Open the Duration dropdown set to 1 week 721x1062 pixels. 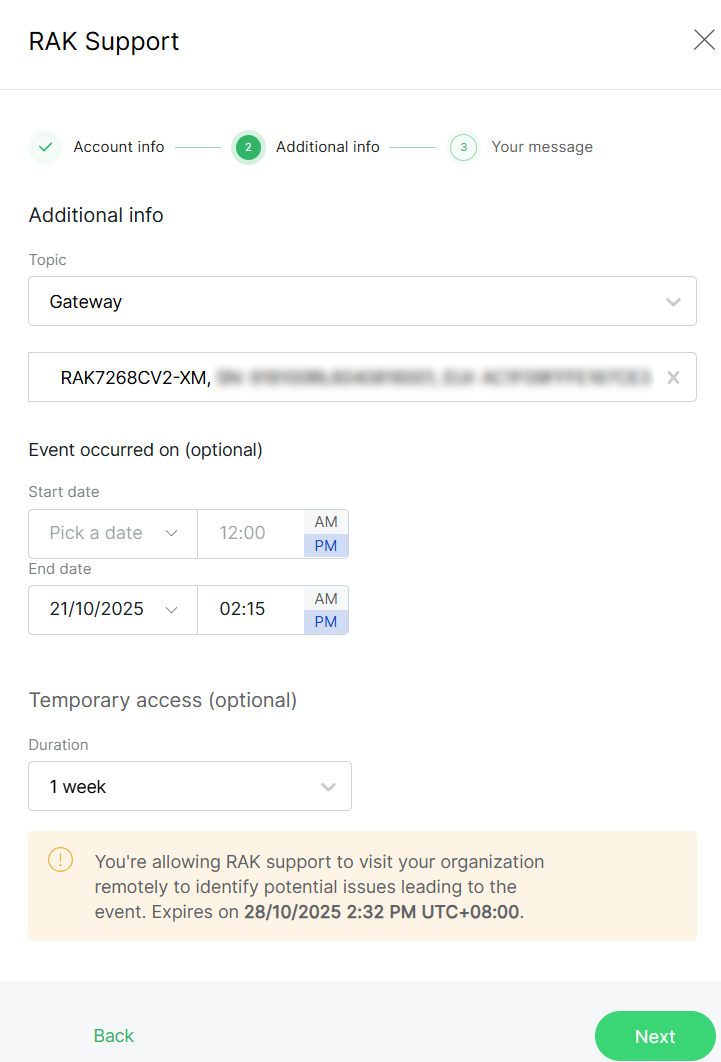(190, 787)
